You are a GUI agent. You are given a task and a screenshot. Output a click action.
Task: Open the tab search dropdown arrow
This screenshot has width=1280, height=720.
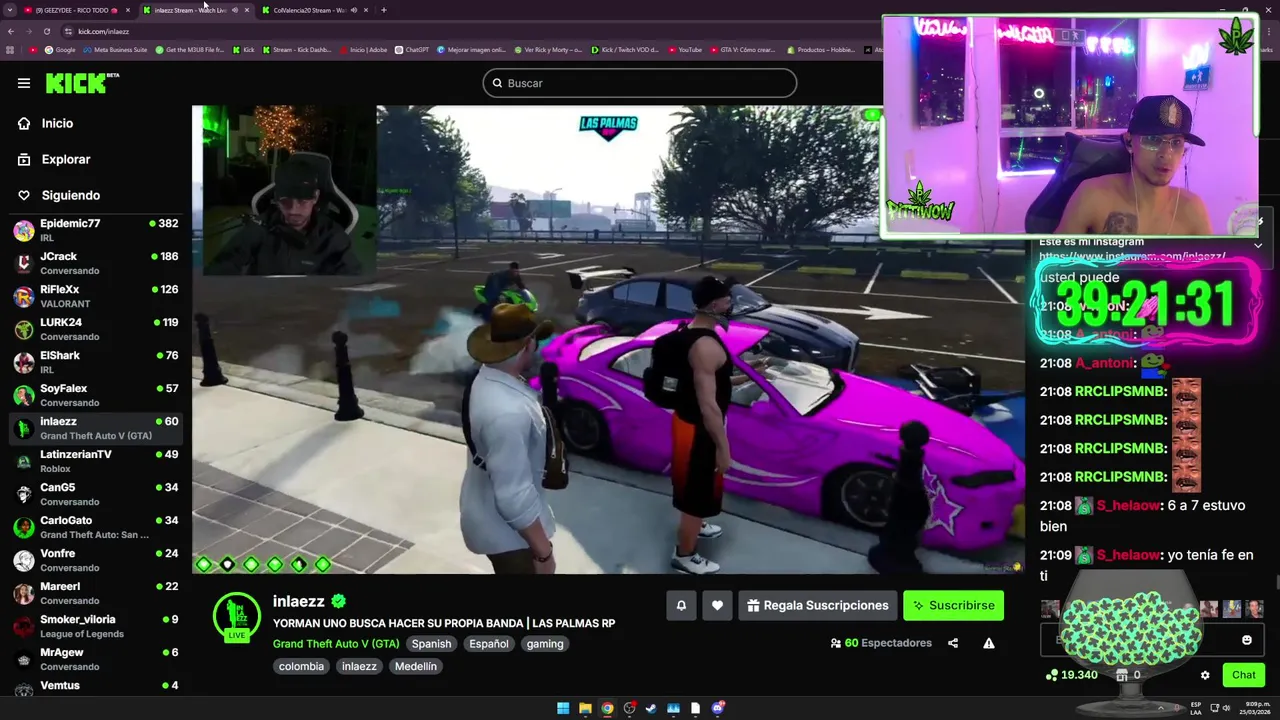click(x=11, y=10)
